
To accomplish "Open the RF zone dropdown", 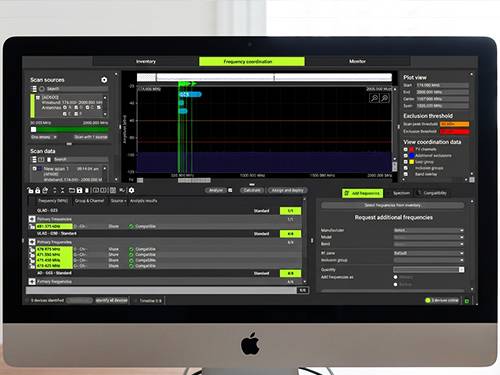I will coord(429,253).
